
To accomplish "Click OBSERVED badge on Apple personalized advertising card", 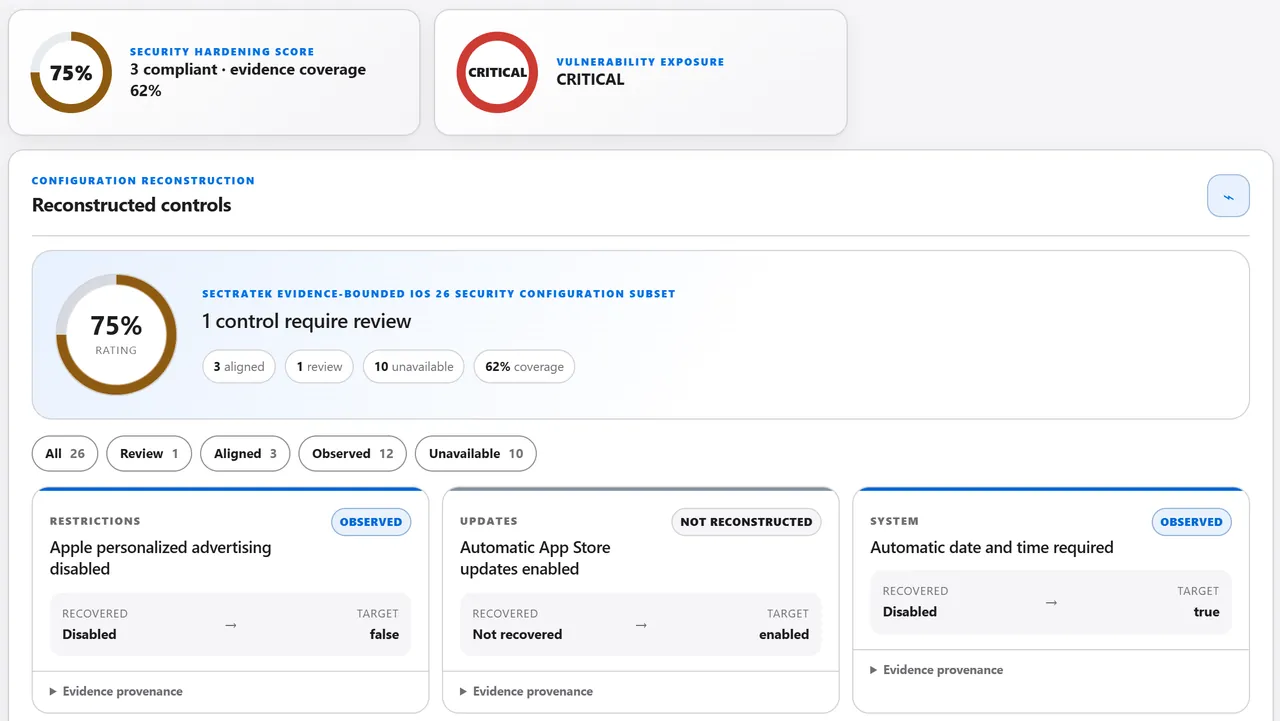I will point(371,522).
